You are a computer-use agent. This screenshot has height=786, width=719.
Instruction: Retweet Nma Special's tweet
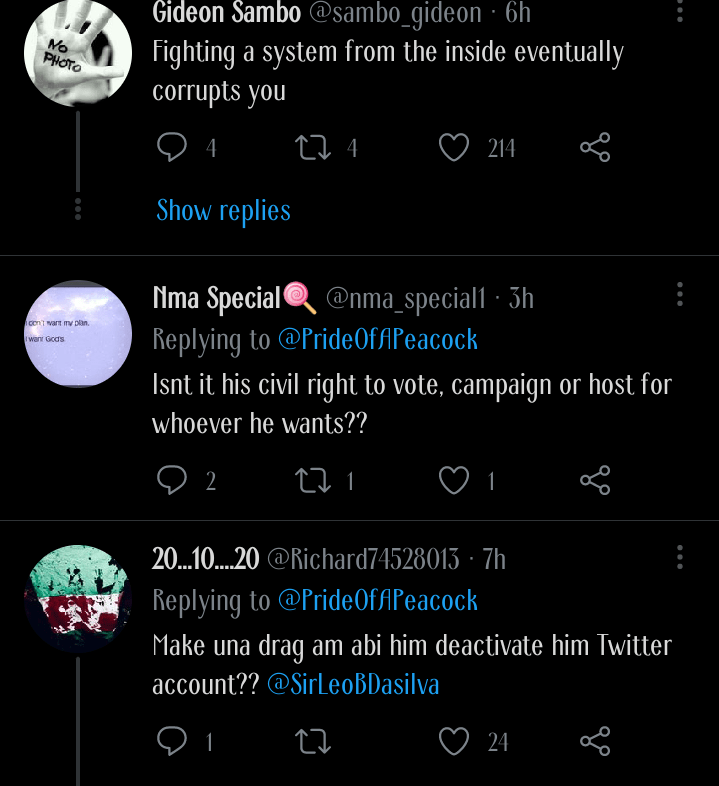(313, 481)
